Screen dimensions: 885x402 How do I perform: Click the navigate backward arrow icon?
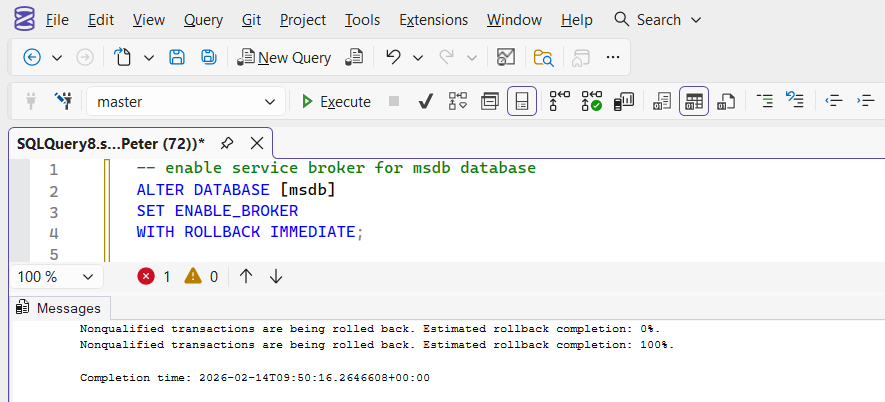coord(32,57)
